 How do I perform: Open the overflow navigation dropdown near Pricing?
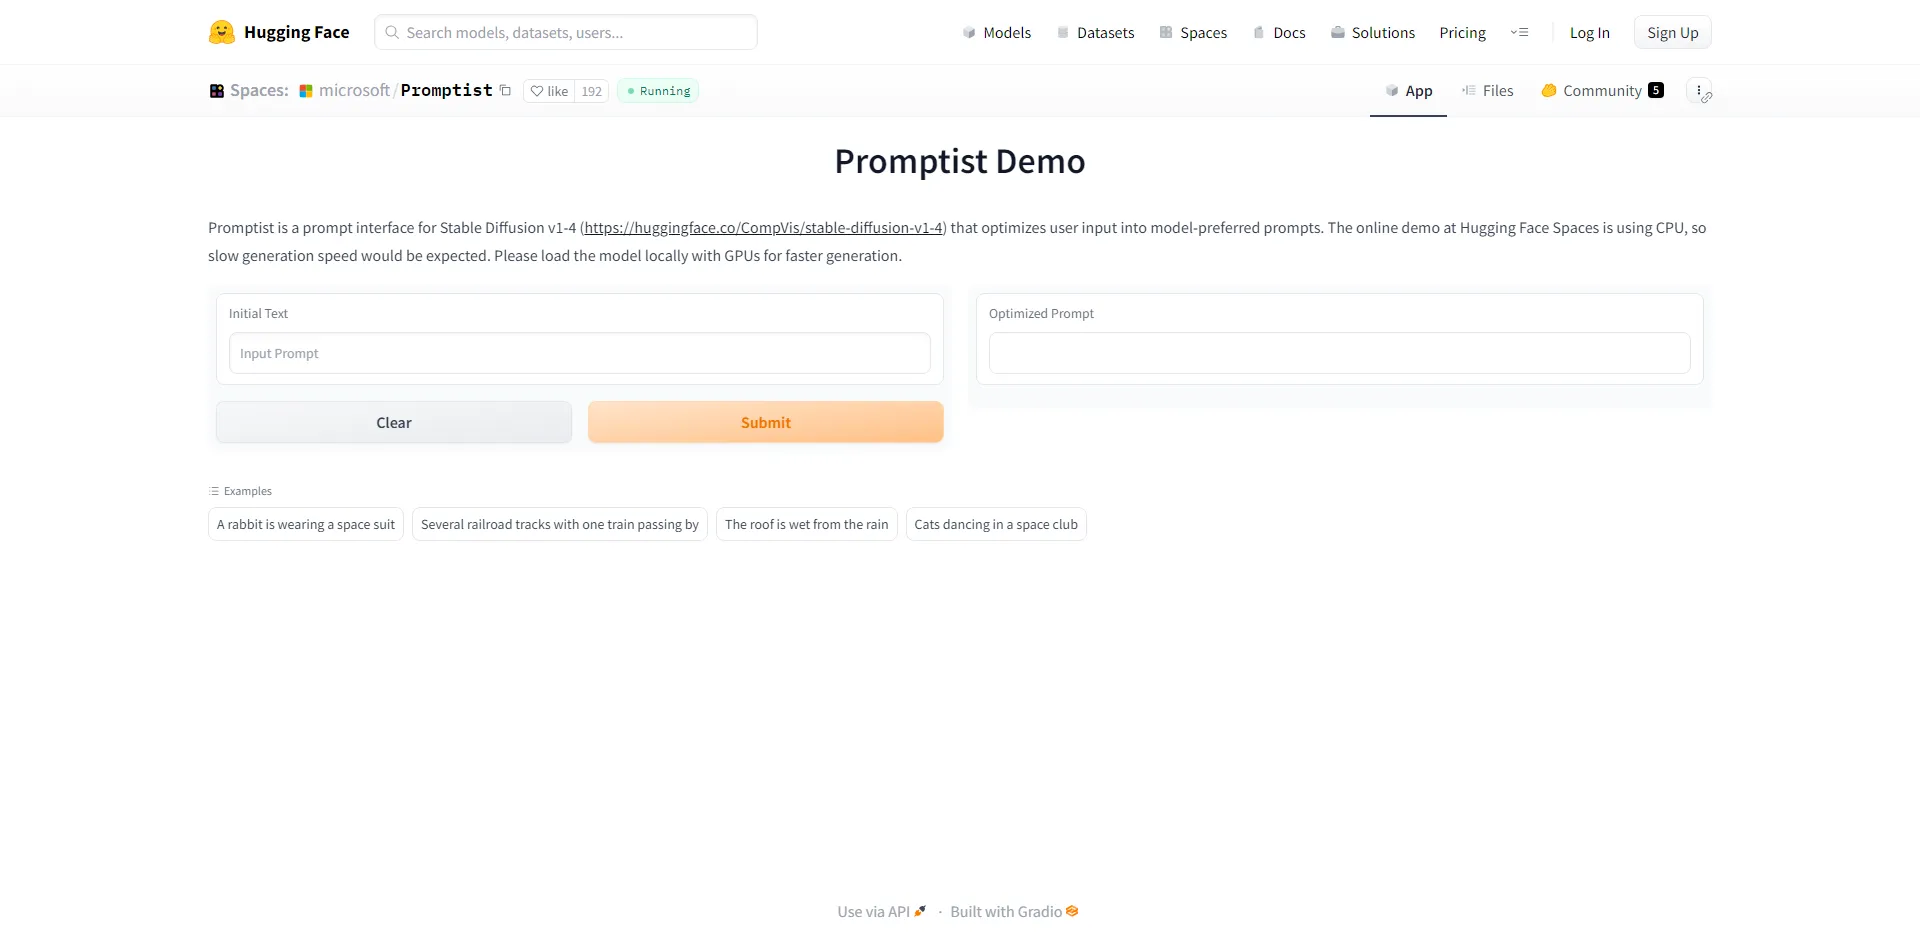1520,32
